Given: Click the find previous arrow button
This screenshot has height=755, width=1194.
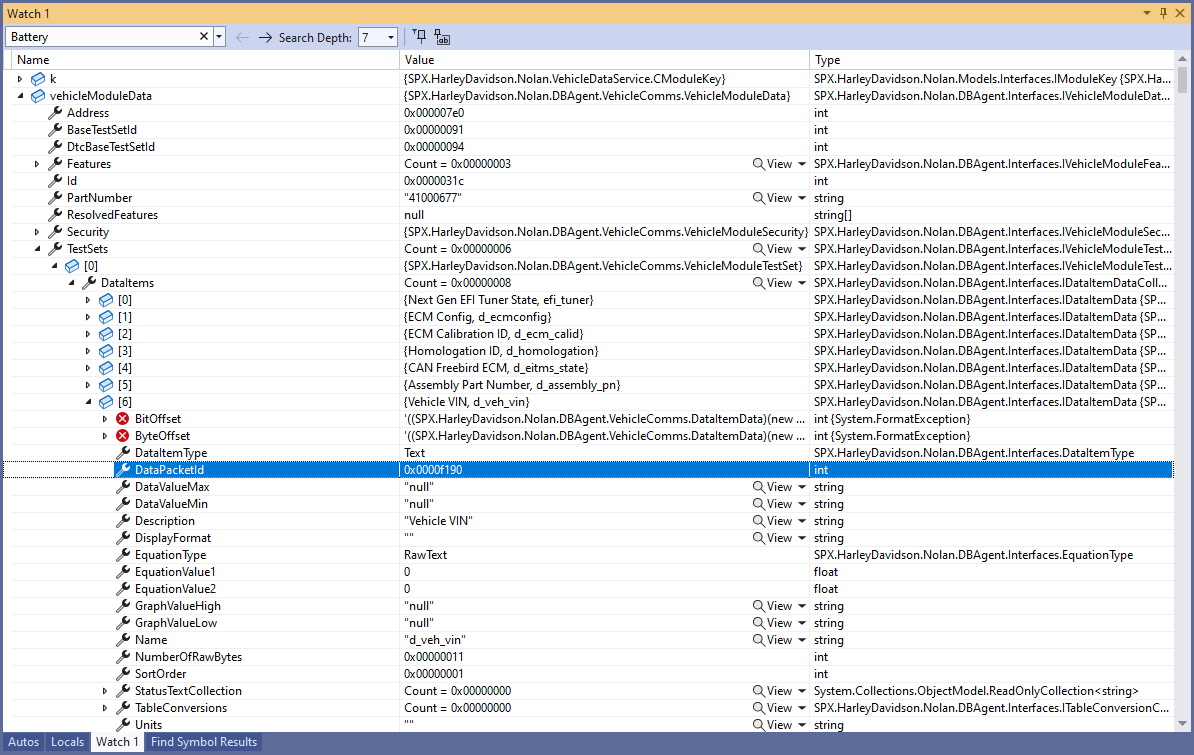Looking at the screenshot, I should (x=242, y=37).
